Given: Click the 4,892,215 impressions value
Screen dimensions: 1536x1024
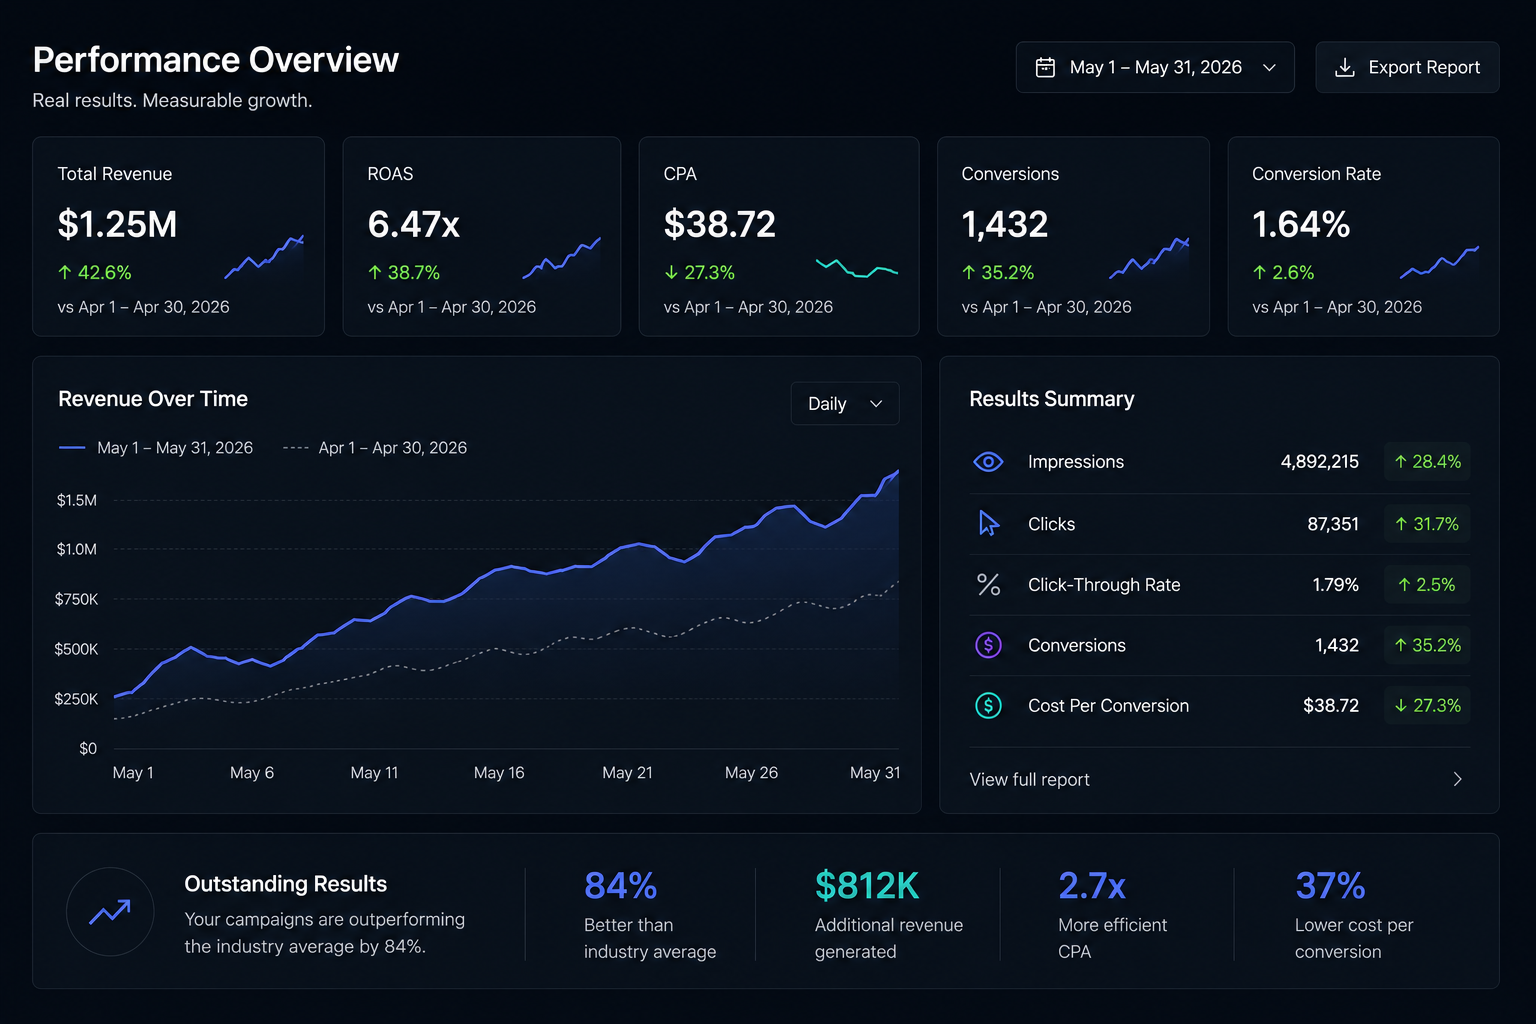Looking at the screenshot, I should point(1319,462).
